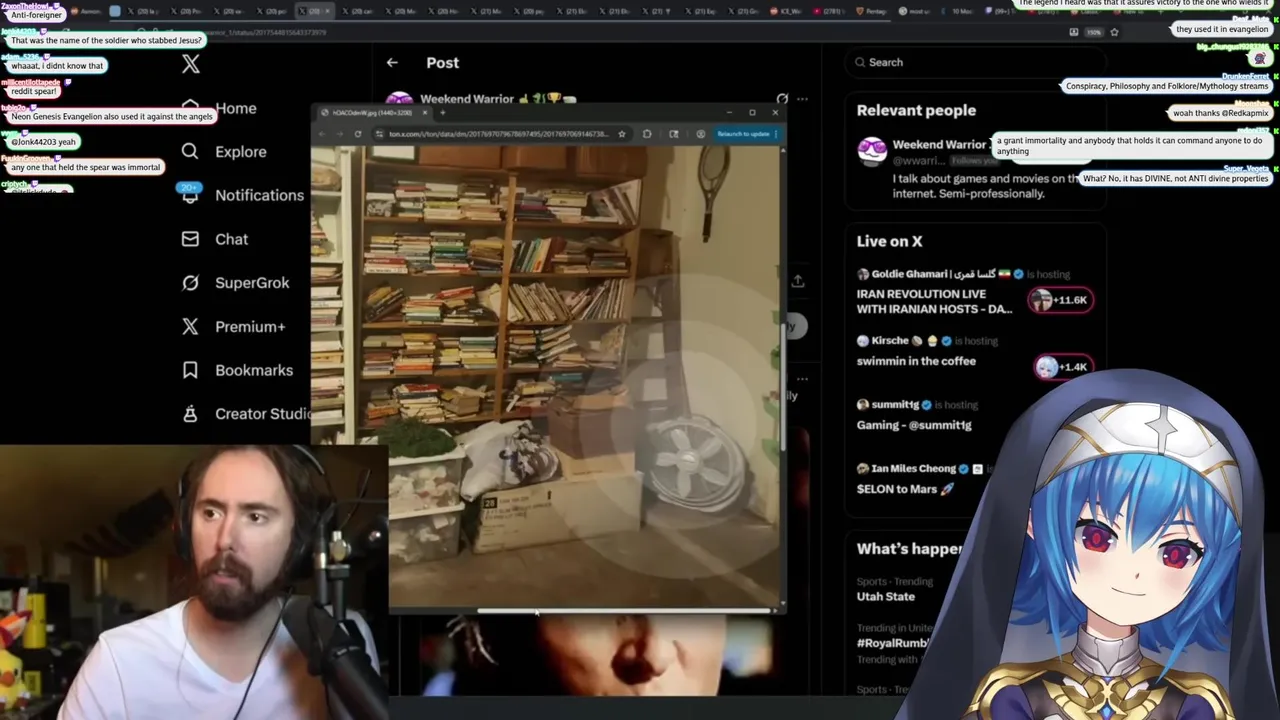The width and height of the screenshot is (1280, 720).
Task: Open Weekend Warrior name in Relevant people
Action: pos(939,145)
